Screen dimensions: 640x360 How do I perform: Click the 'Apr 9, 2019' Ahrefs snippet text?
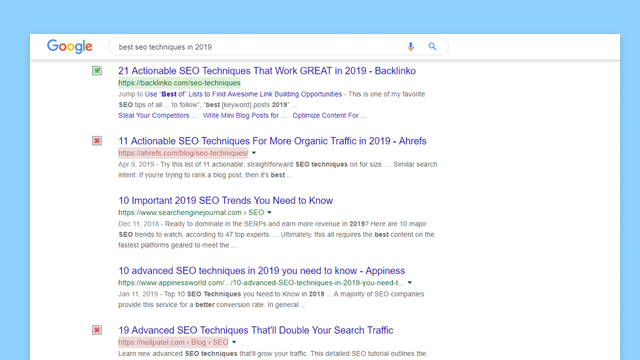(278, 169)
